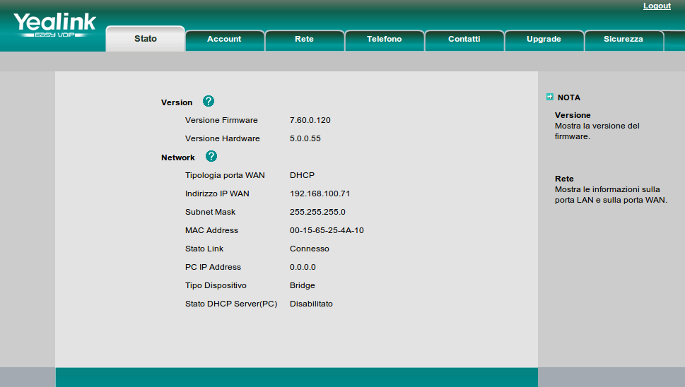The width and height of the screenshot is (685, 387).
Task: Select MAC address 00-15-65-25-4A-10
Action: (x=326, y=230)
